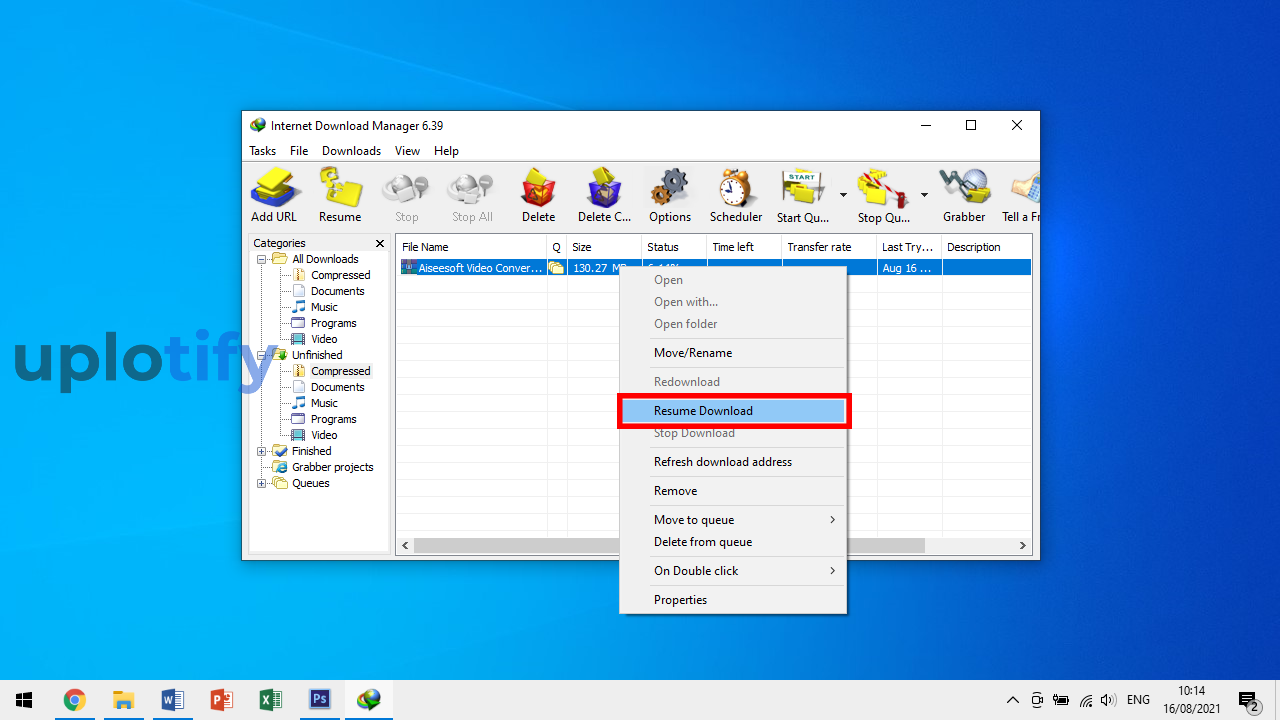Click the Add URL toolbar icon
Screen dimensions: 1280x720
point(274,195)
